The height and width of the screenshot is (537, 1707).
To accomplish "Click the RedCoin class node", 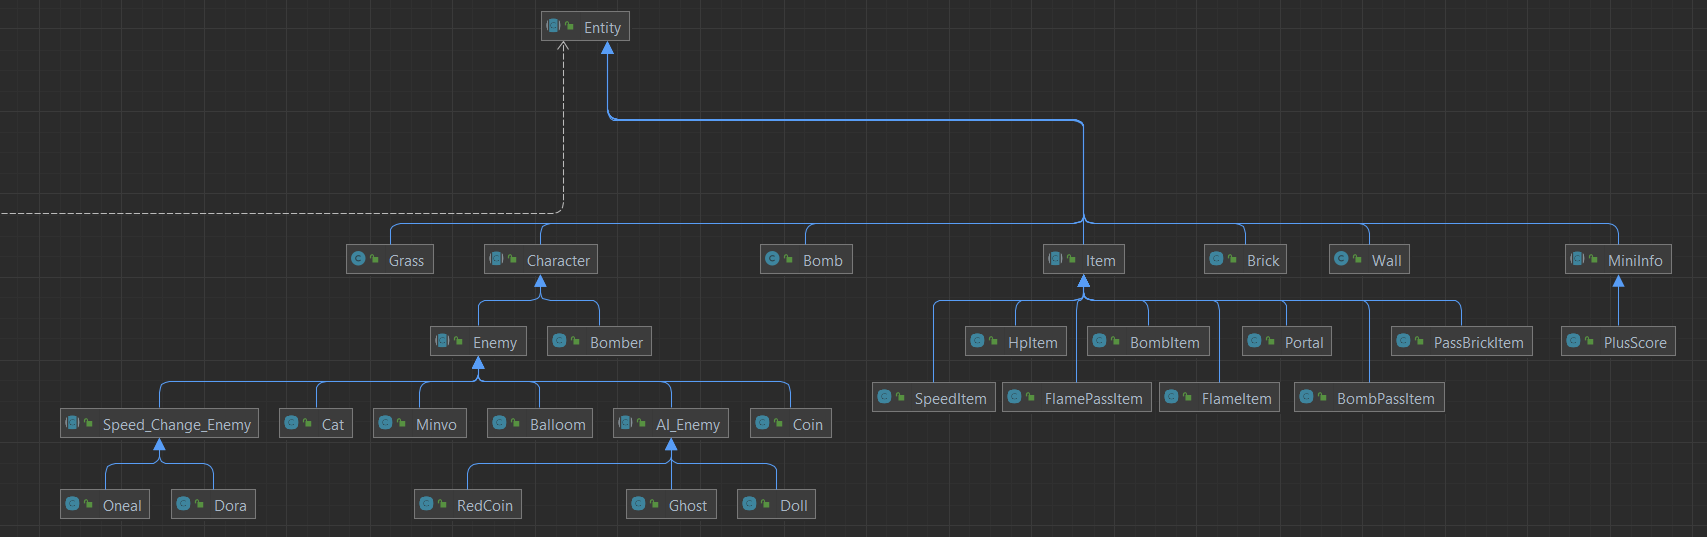I will pos(468,504).
